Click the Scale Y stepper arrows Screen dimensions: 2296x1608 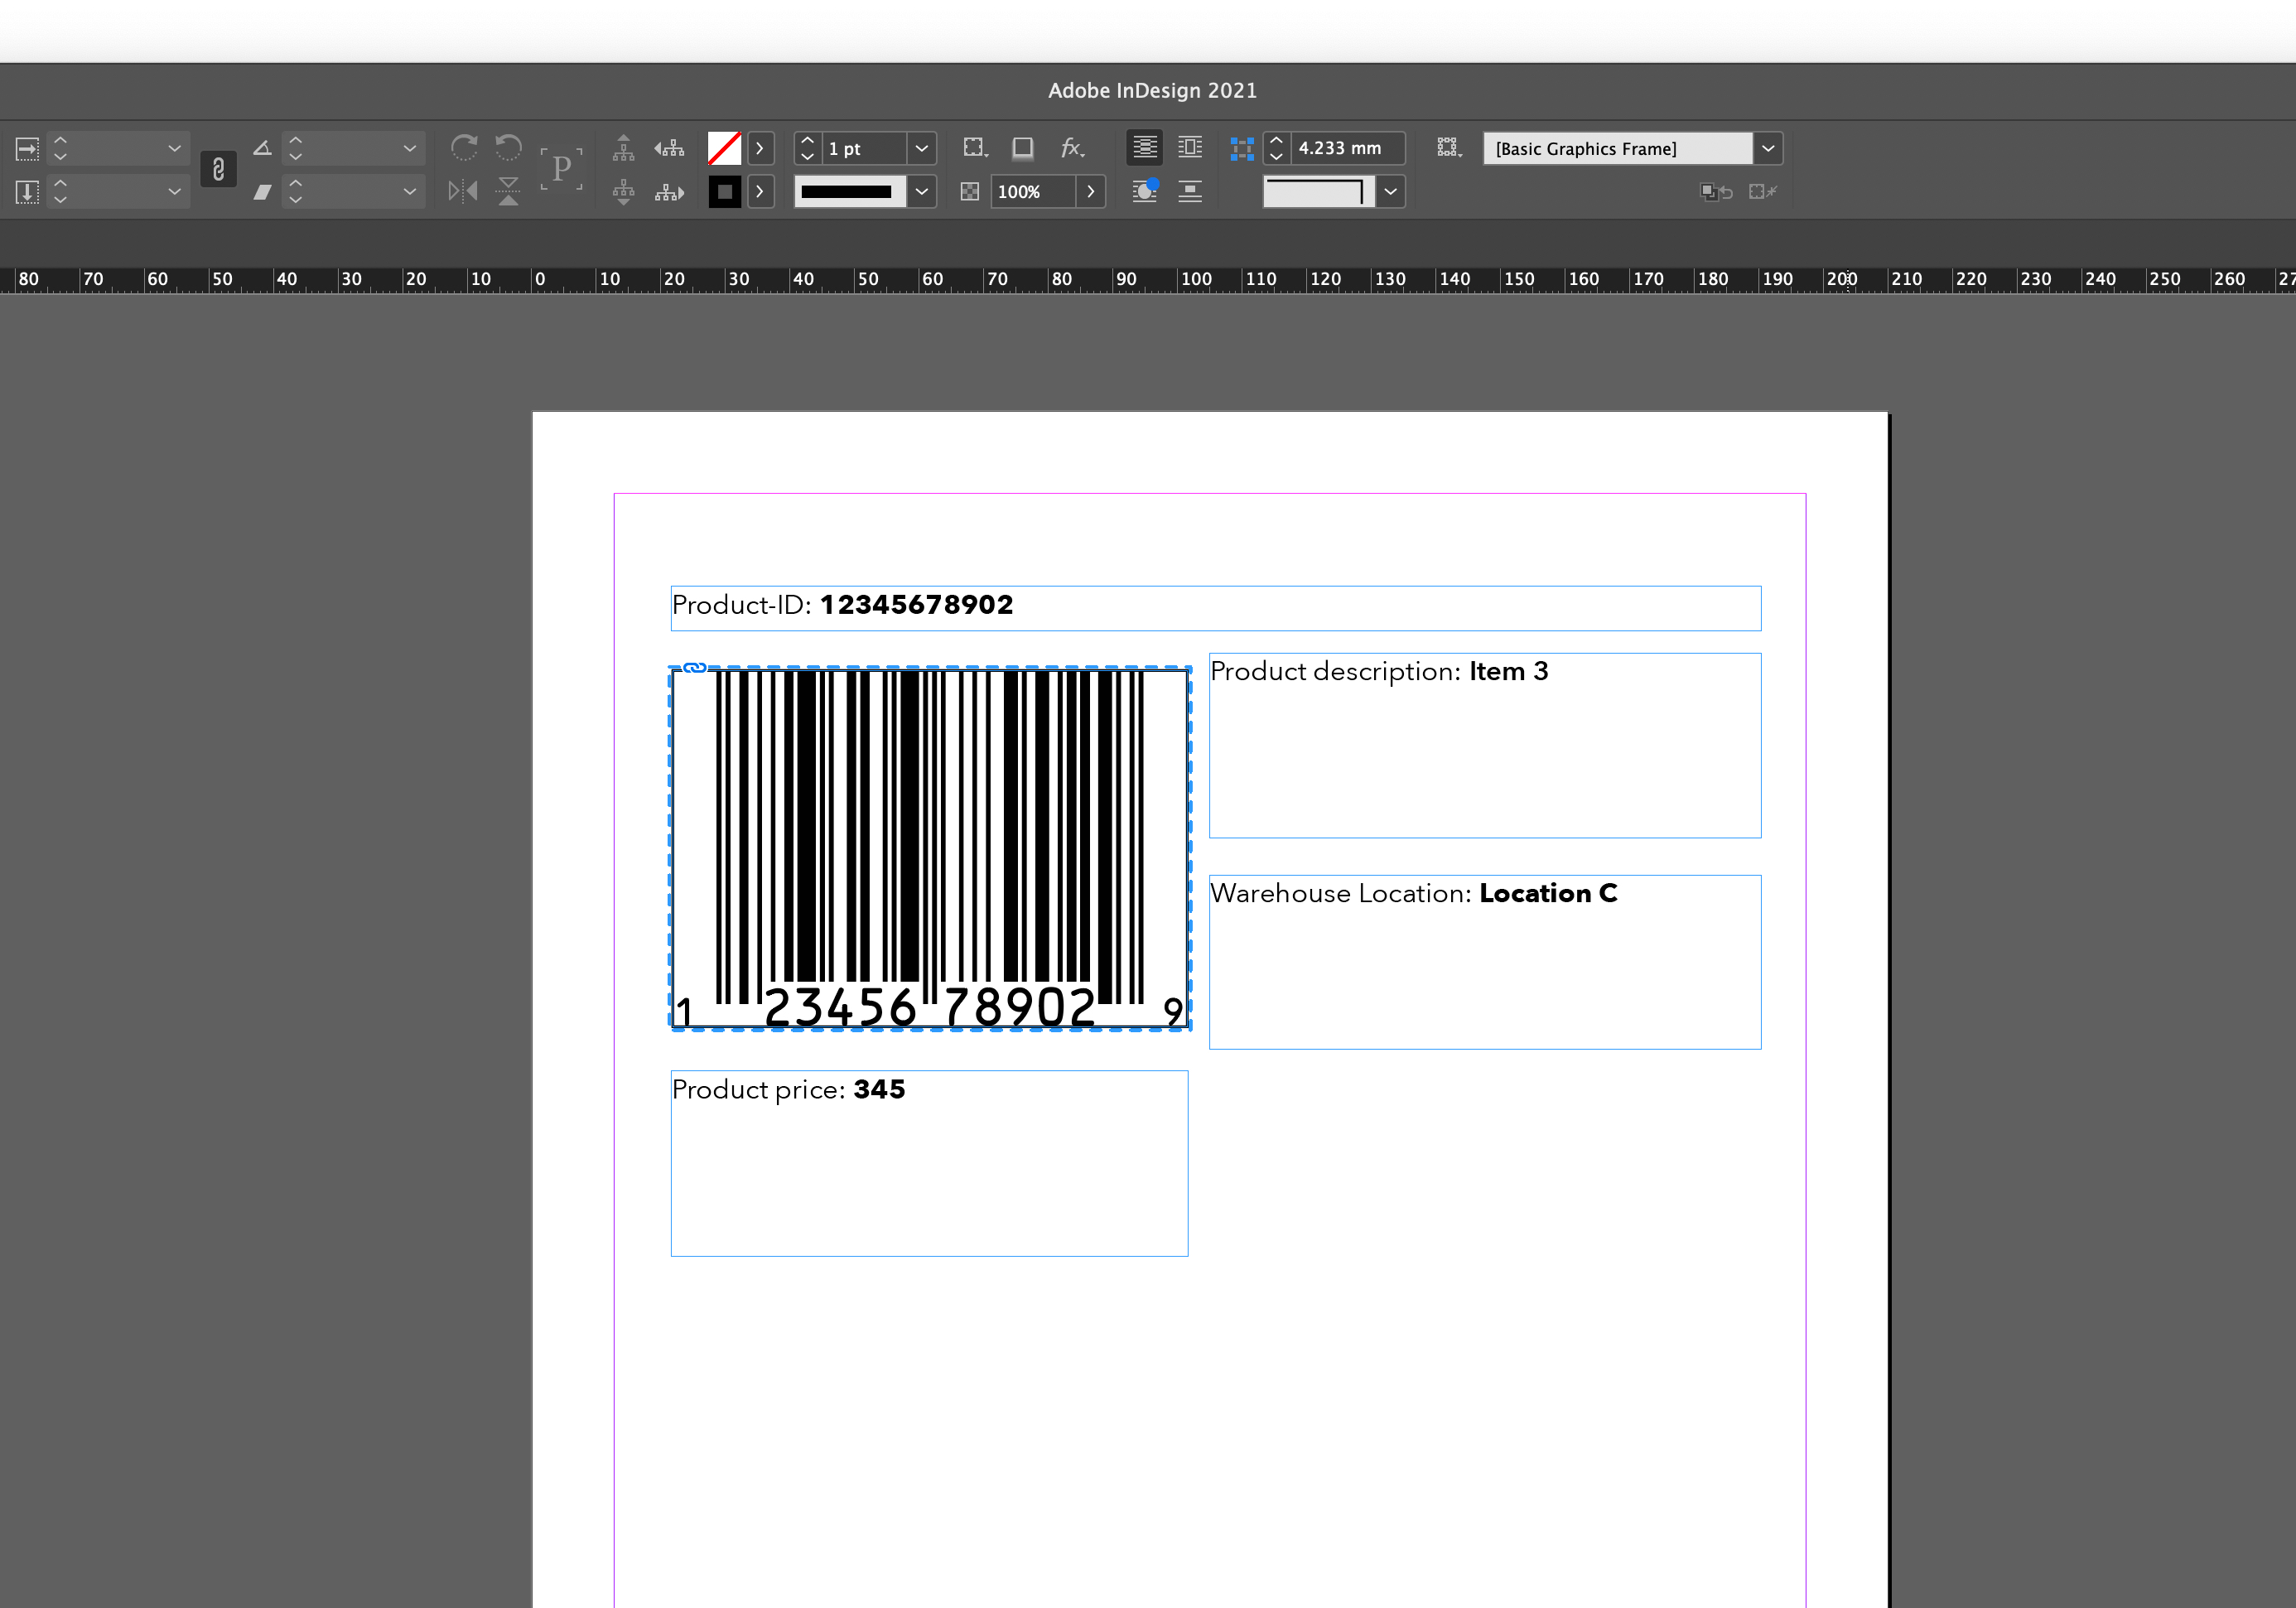(60, 192)
